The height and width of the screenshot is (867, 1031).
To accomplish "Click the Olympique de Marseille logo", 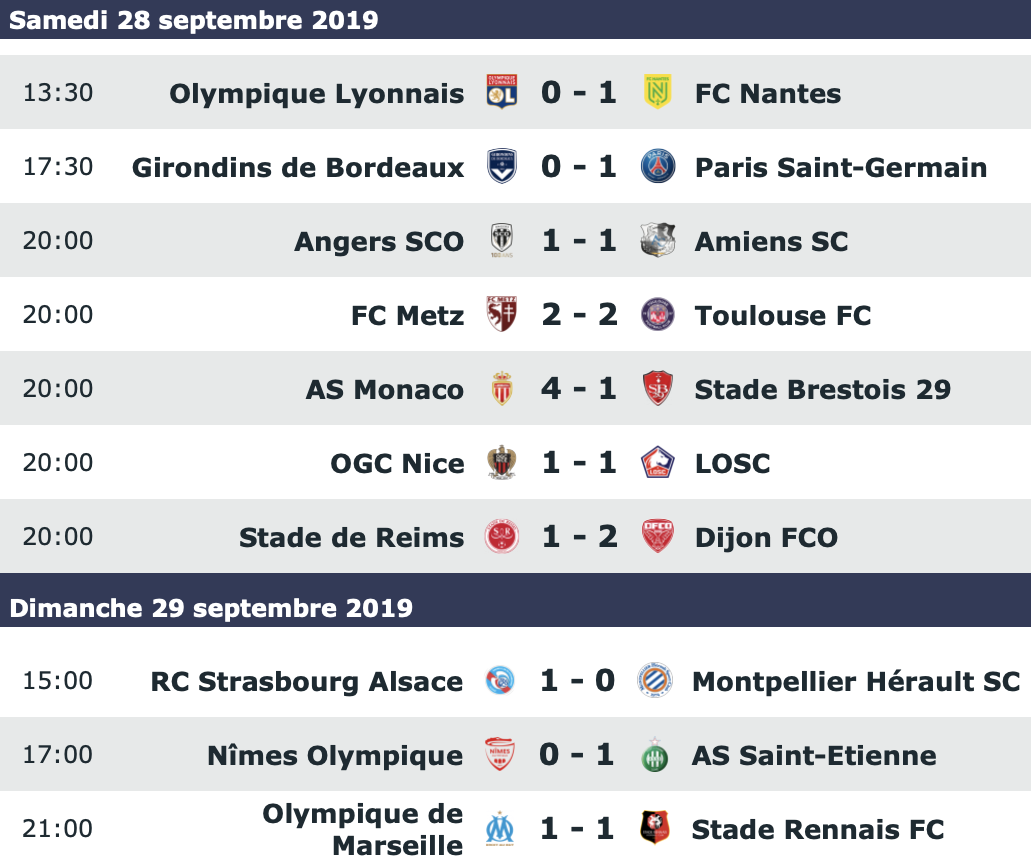I will pyautogui.click(x=499, y=828).
